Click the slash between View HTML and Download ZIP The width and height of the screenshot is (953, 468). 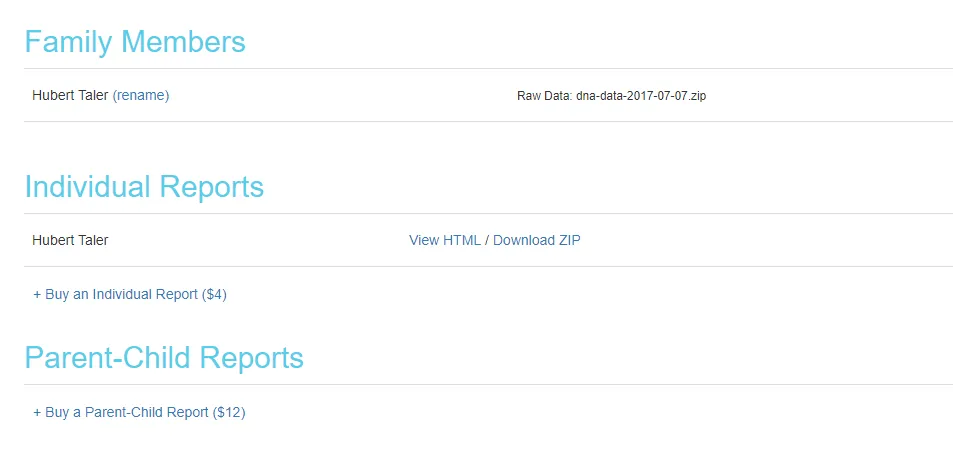487,240
